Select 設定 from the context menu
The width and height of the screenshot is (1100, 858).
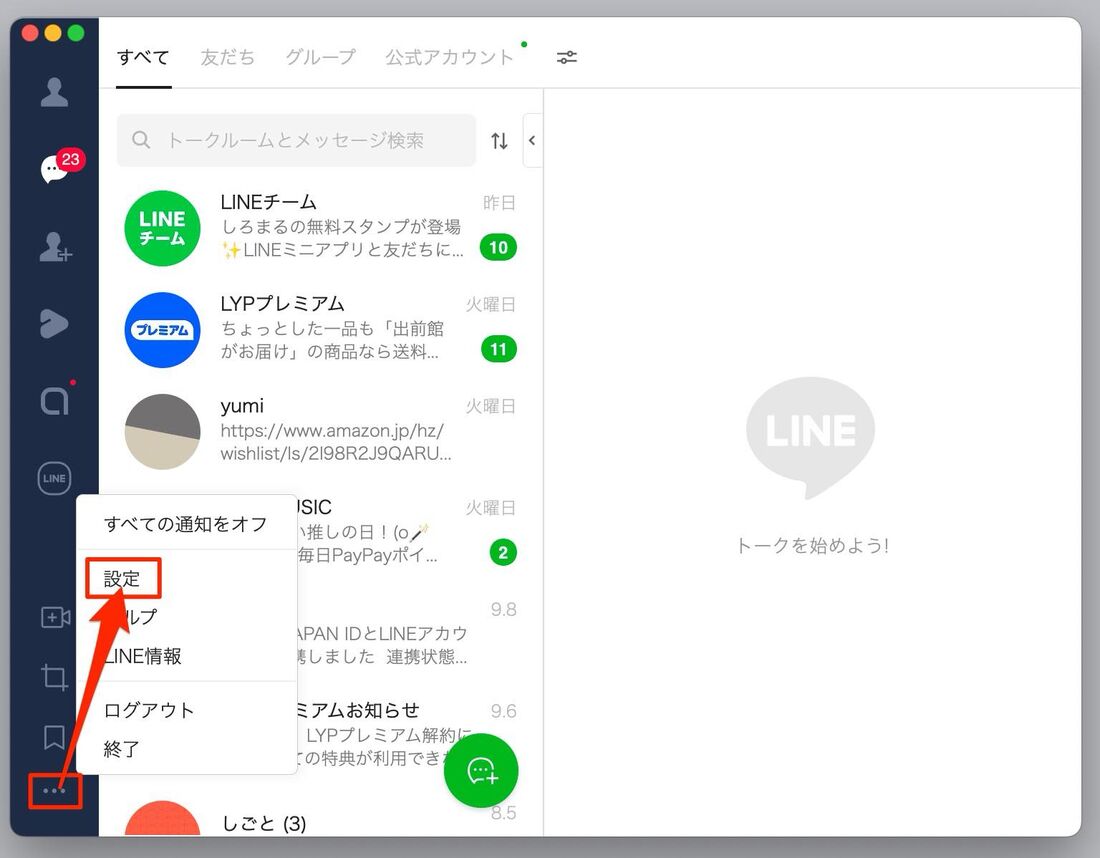coord(122,577)
